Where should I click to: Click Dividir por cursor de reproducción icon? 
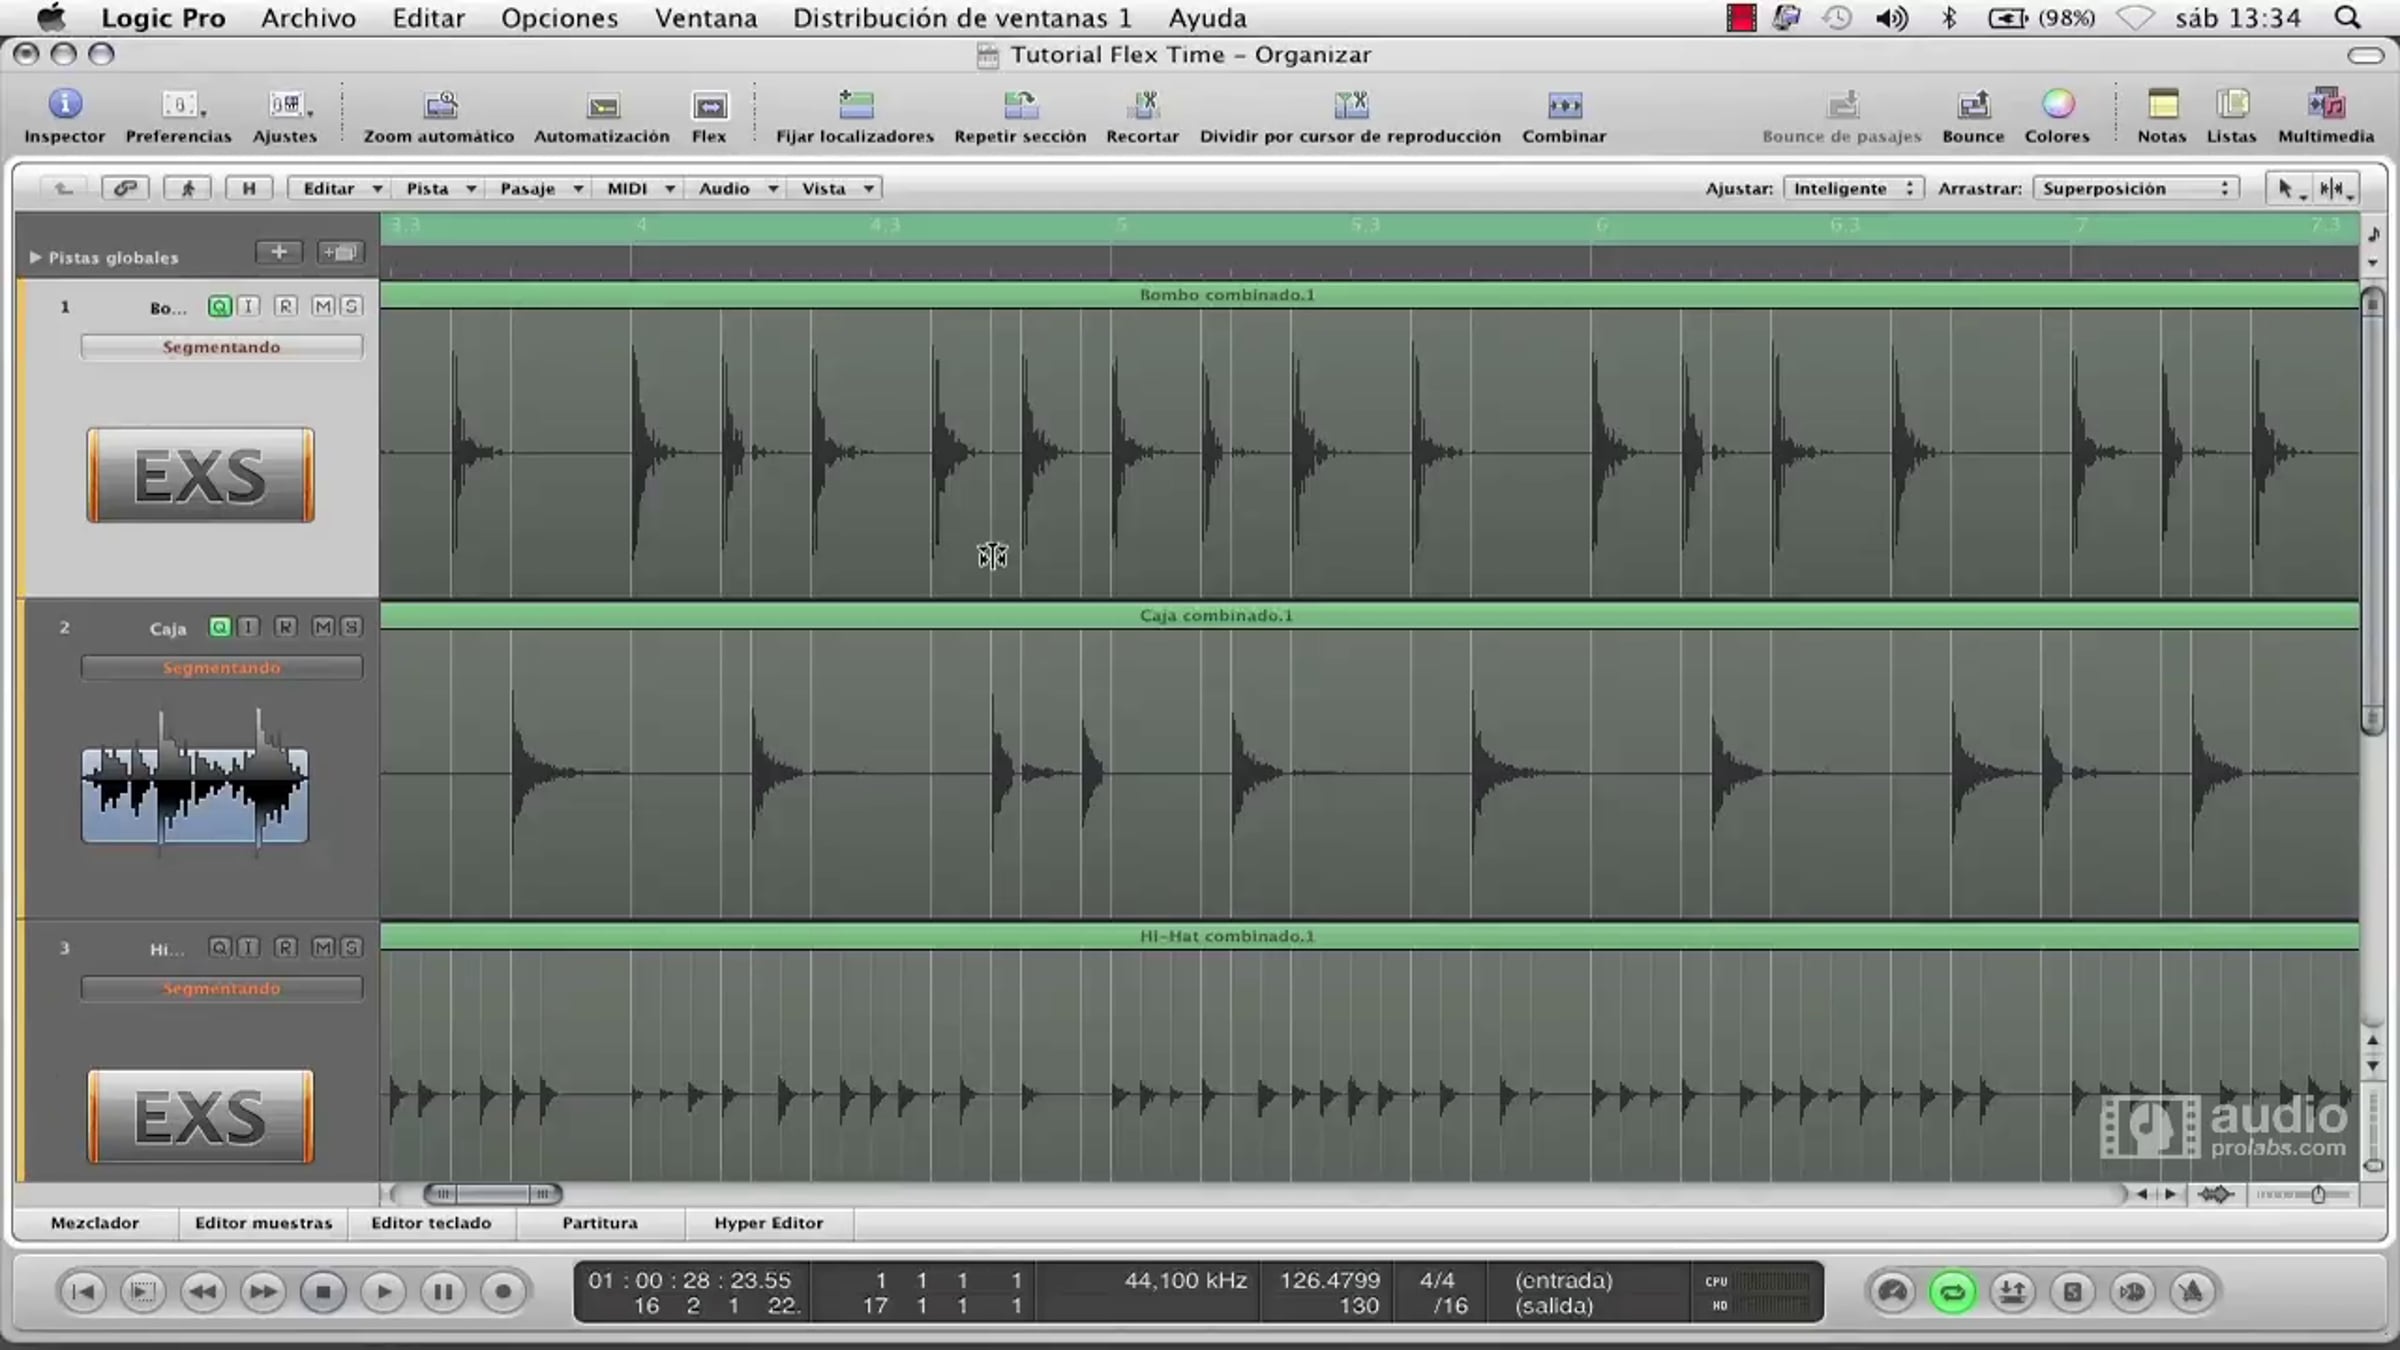tap(1350, 106)
